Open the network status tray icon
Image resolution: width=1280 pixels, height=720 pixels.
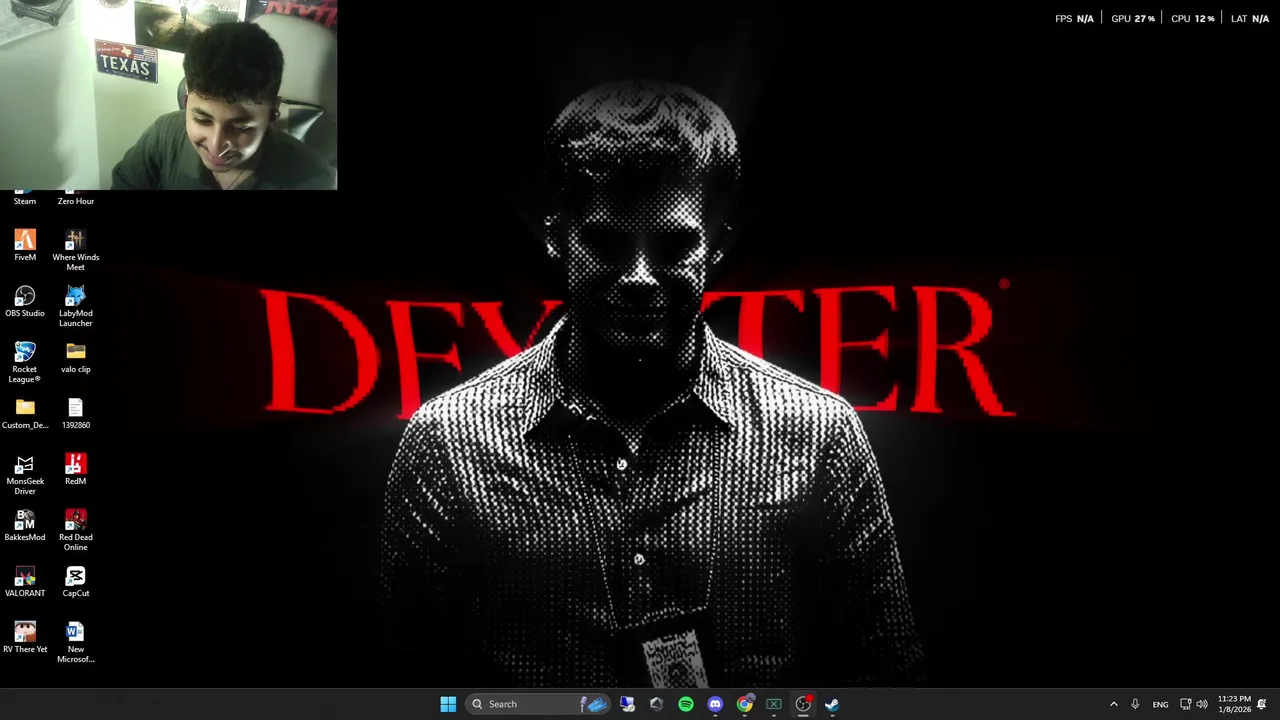click(x=1185, y=704)
